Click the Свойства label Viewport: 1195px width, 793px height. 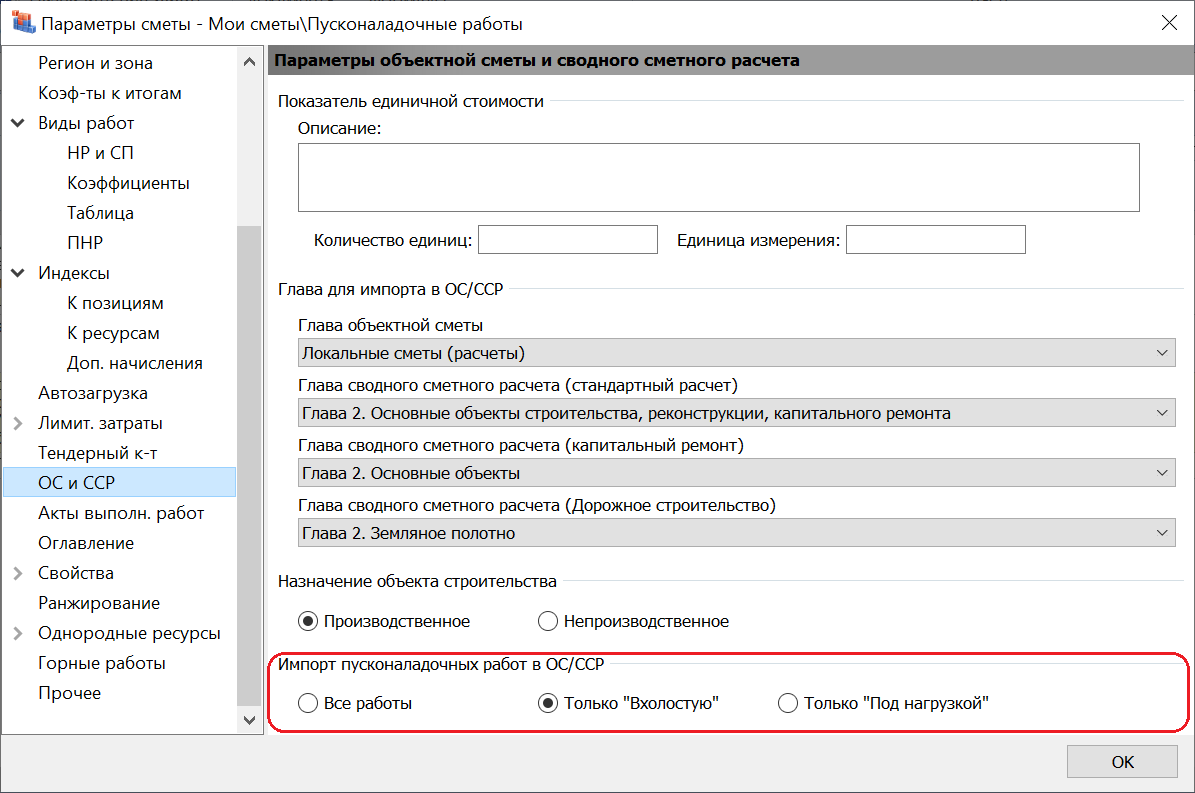click(76, 574)
